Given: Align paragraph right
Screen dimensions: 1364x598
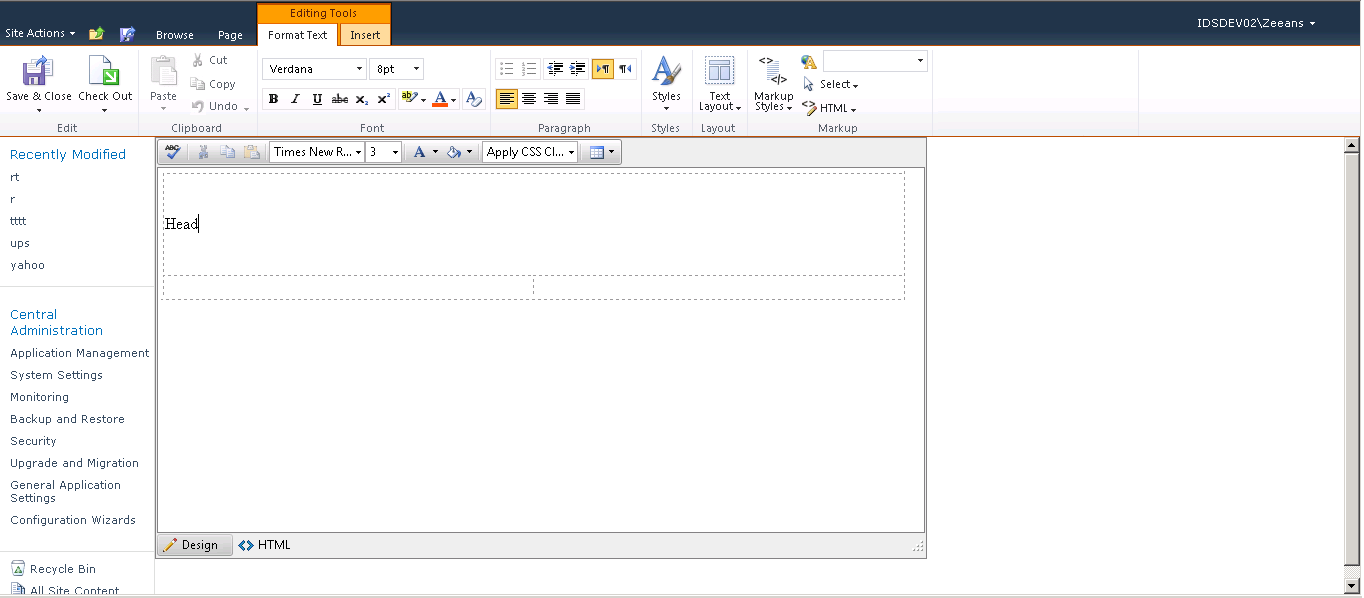Looking at the screenshot, I should click(x=551, y=99).
